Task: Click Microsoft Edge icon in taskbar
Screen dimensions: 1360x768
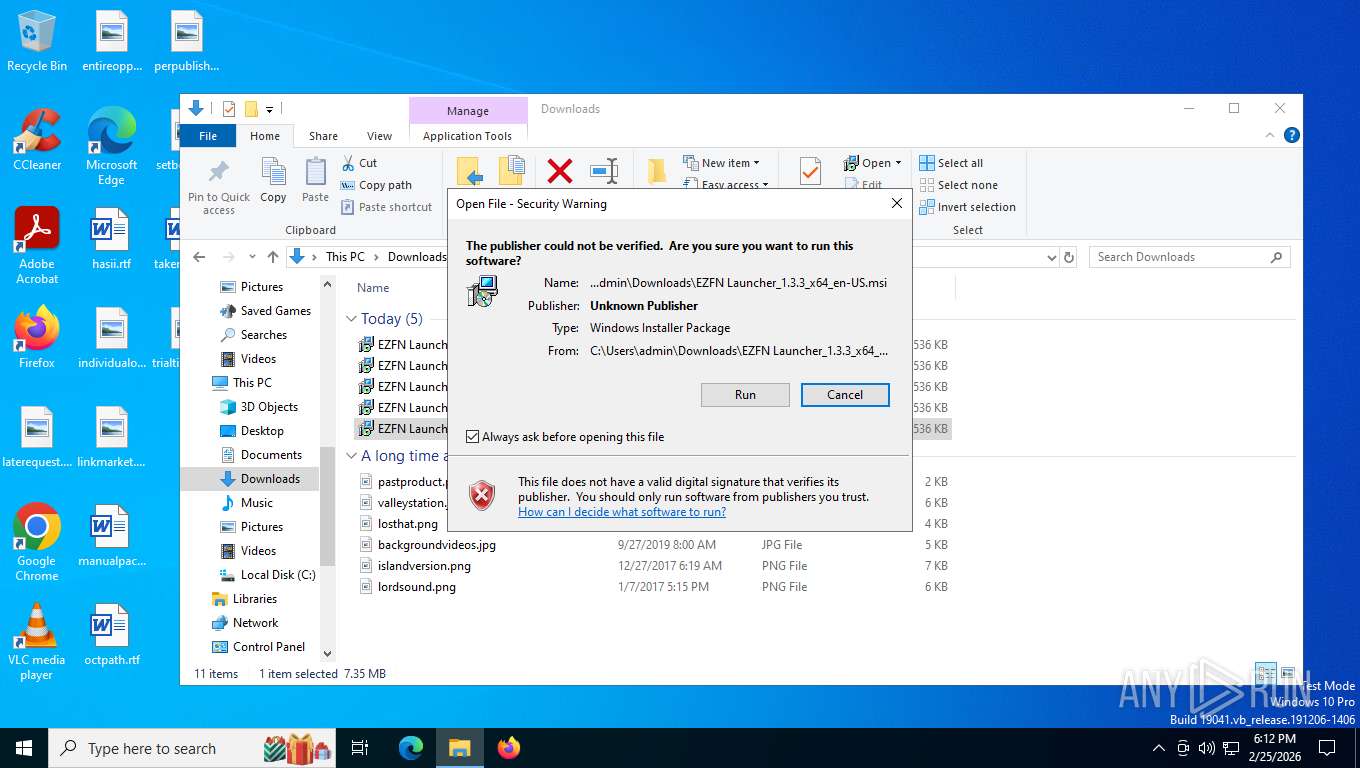Action: tap(411, 748)
